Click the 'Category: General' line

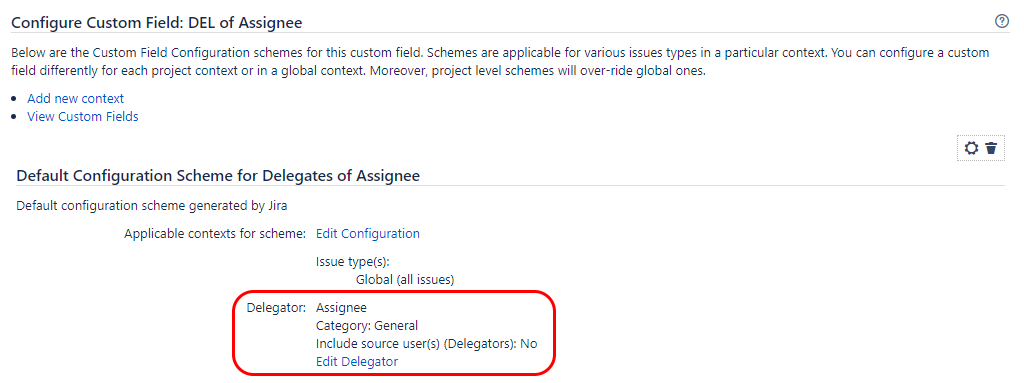(367, 325)
